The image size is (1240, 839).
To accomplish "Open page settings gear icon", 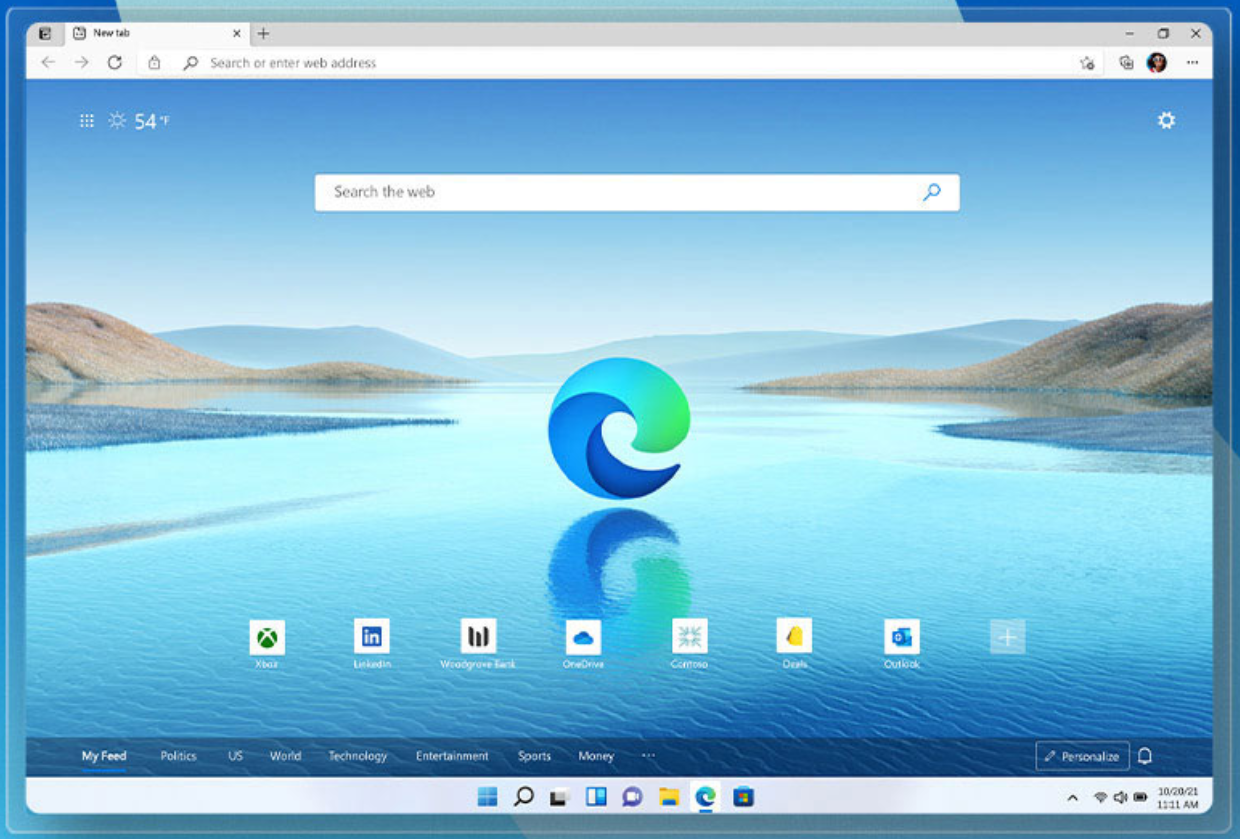I will click(1166, 120).
